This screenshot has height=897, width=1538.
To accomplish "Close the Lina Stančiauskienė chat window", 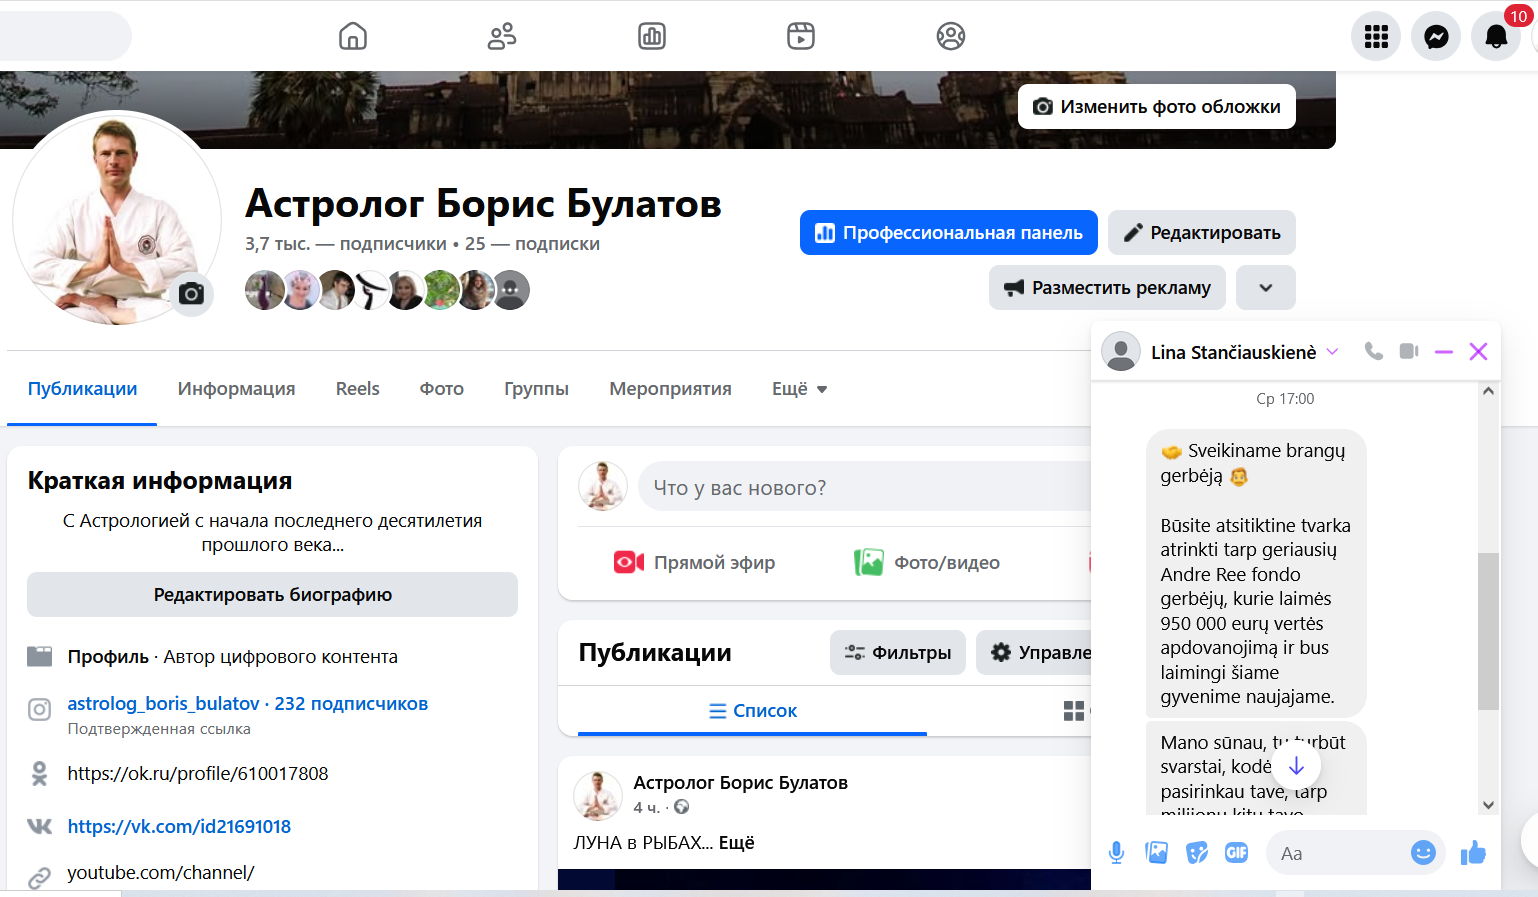I will pos(1478,351).
